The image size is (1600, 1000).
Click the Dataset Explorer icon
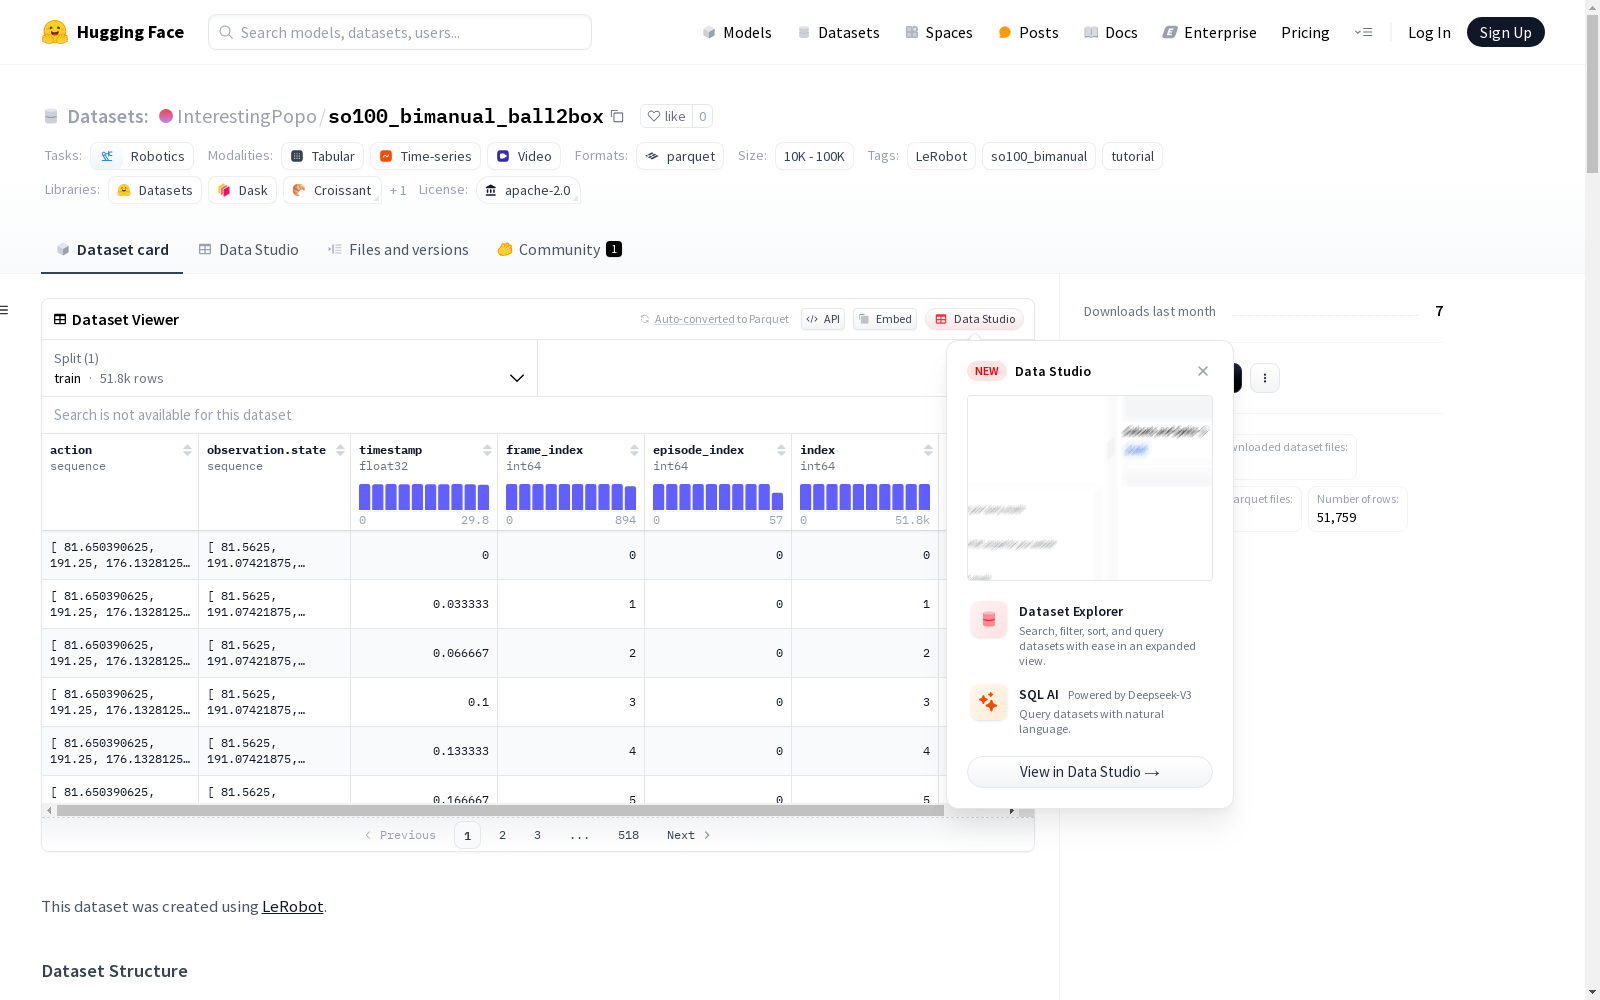[x=989, y=620]
